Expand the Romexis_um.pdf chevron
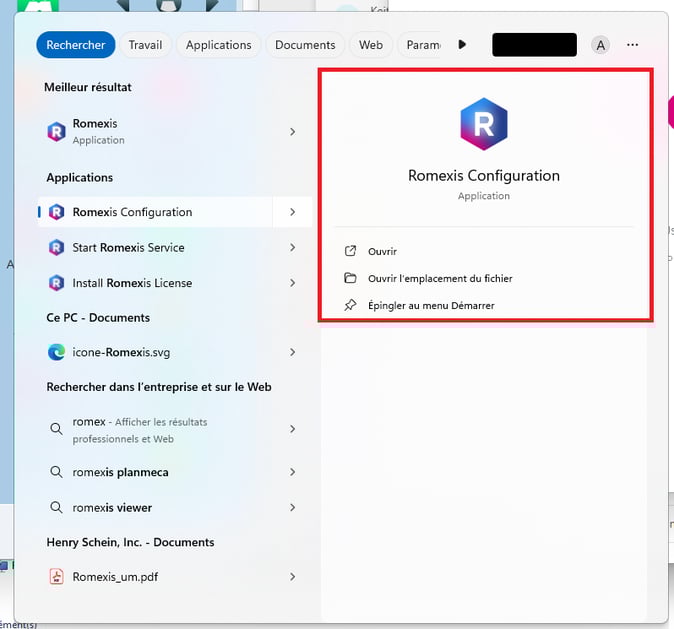 [293, 577]
